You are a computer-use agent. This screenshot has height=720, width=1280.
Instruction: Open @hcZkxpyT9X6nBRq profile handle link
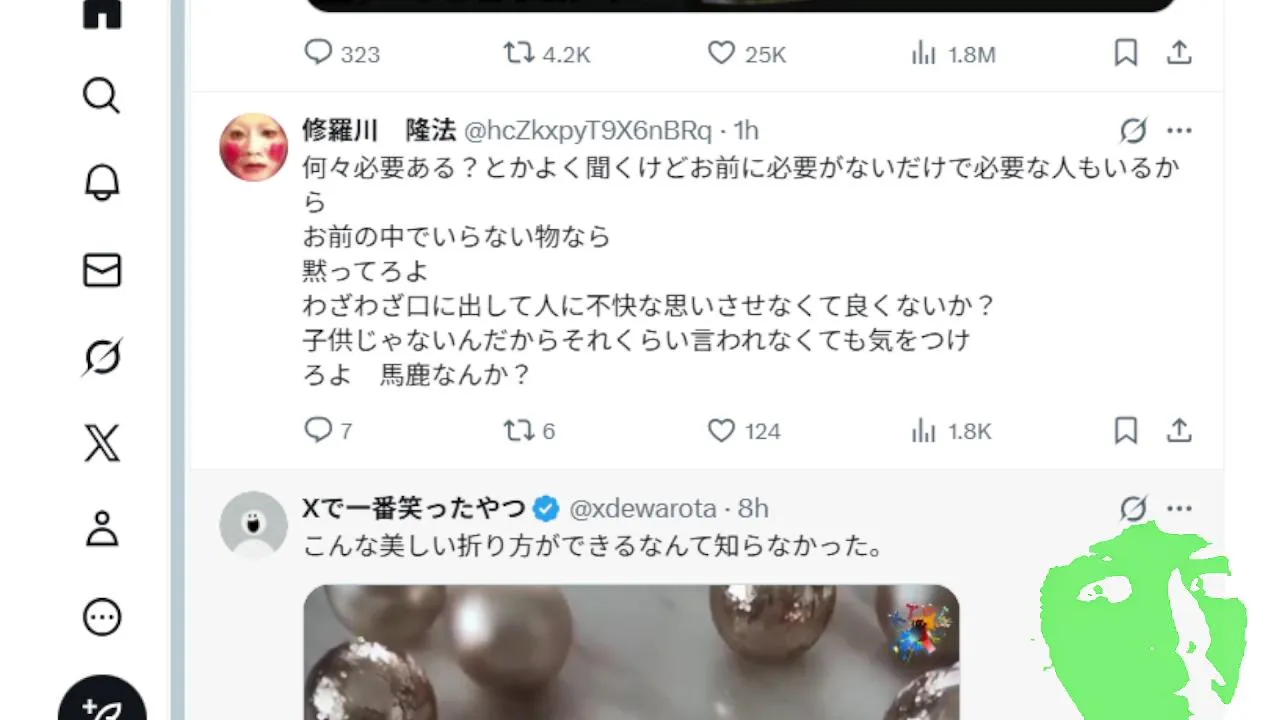coord(588,130)
